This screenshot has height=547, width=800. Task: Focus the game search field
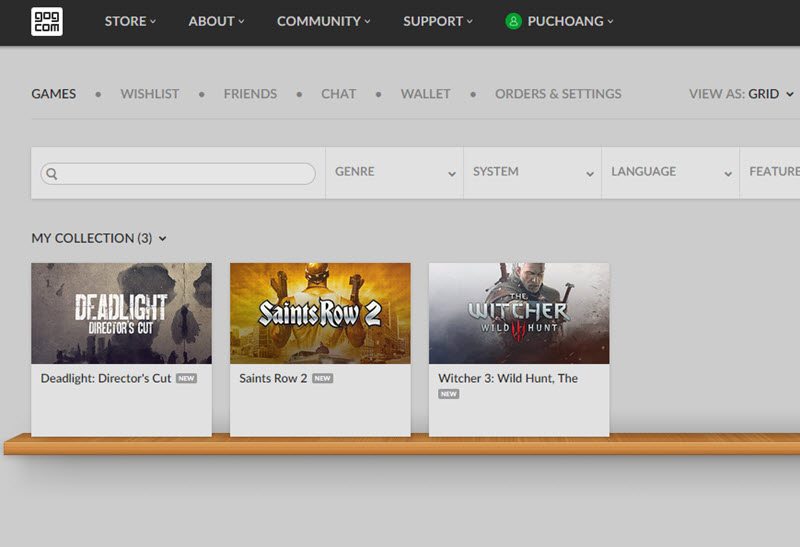tap(178, 174)
